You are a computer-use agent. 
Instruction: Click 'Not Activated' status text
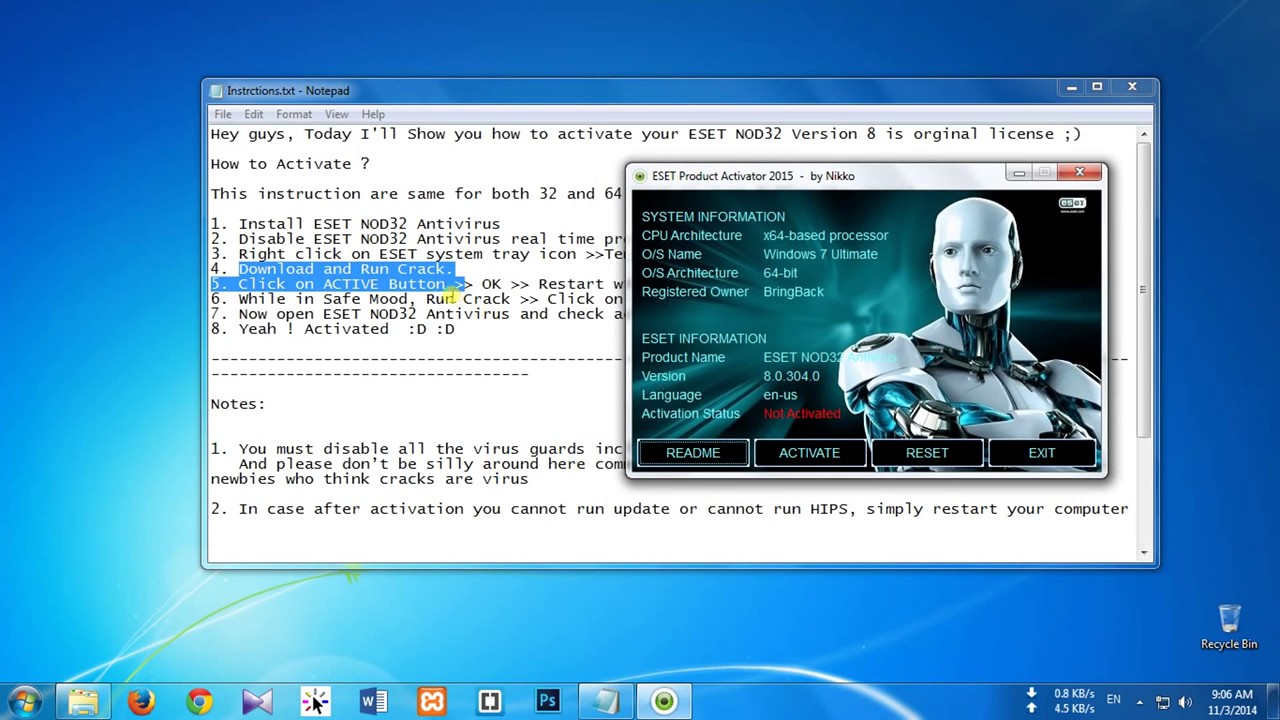click(802, 414)
